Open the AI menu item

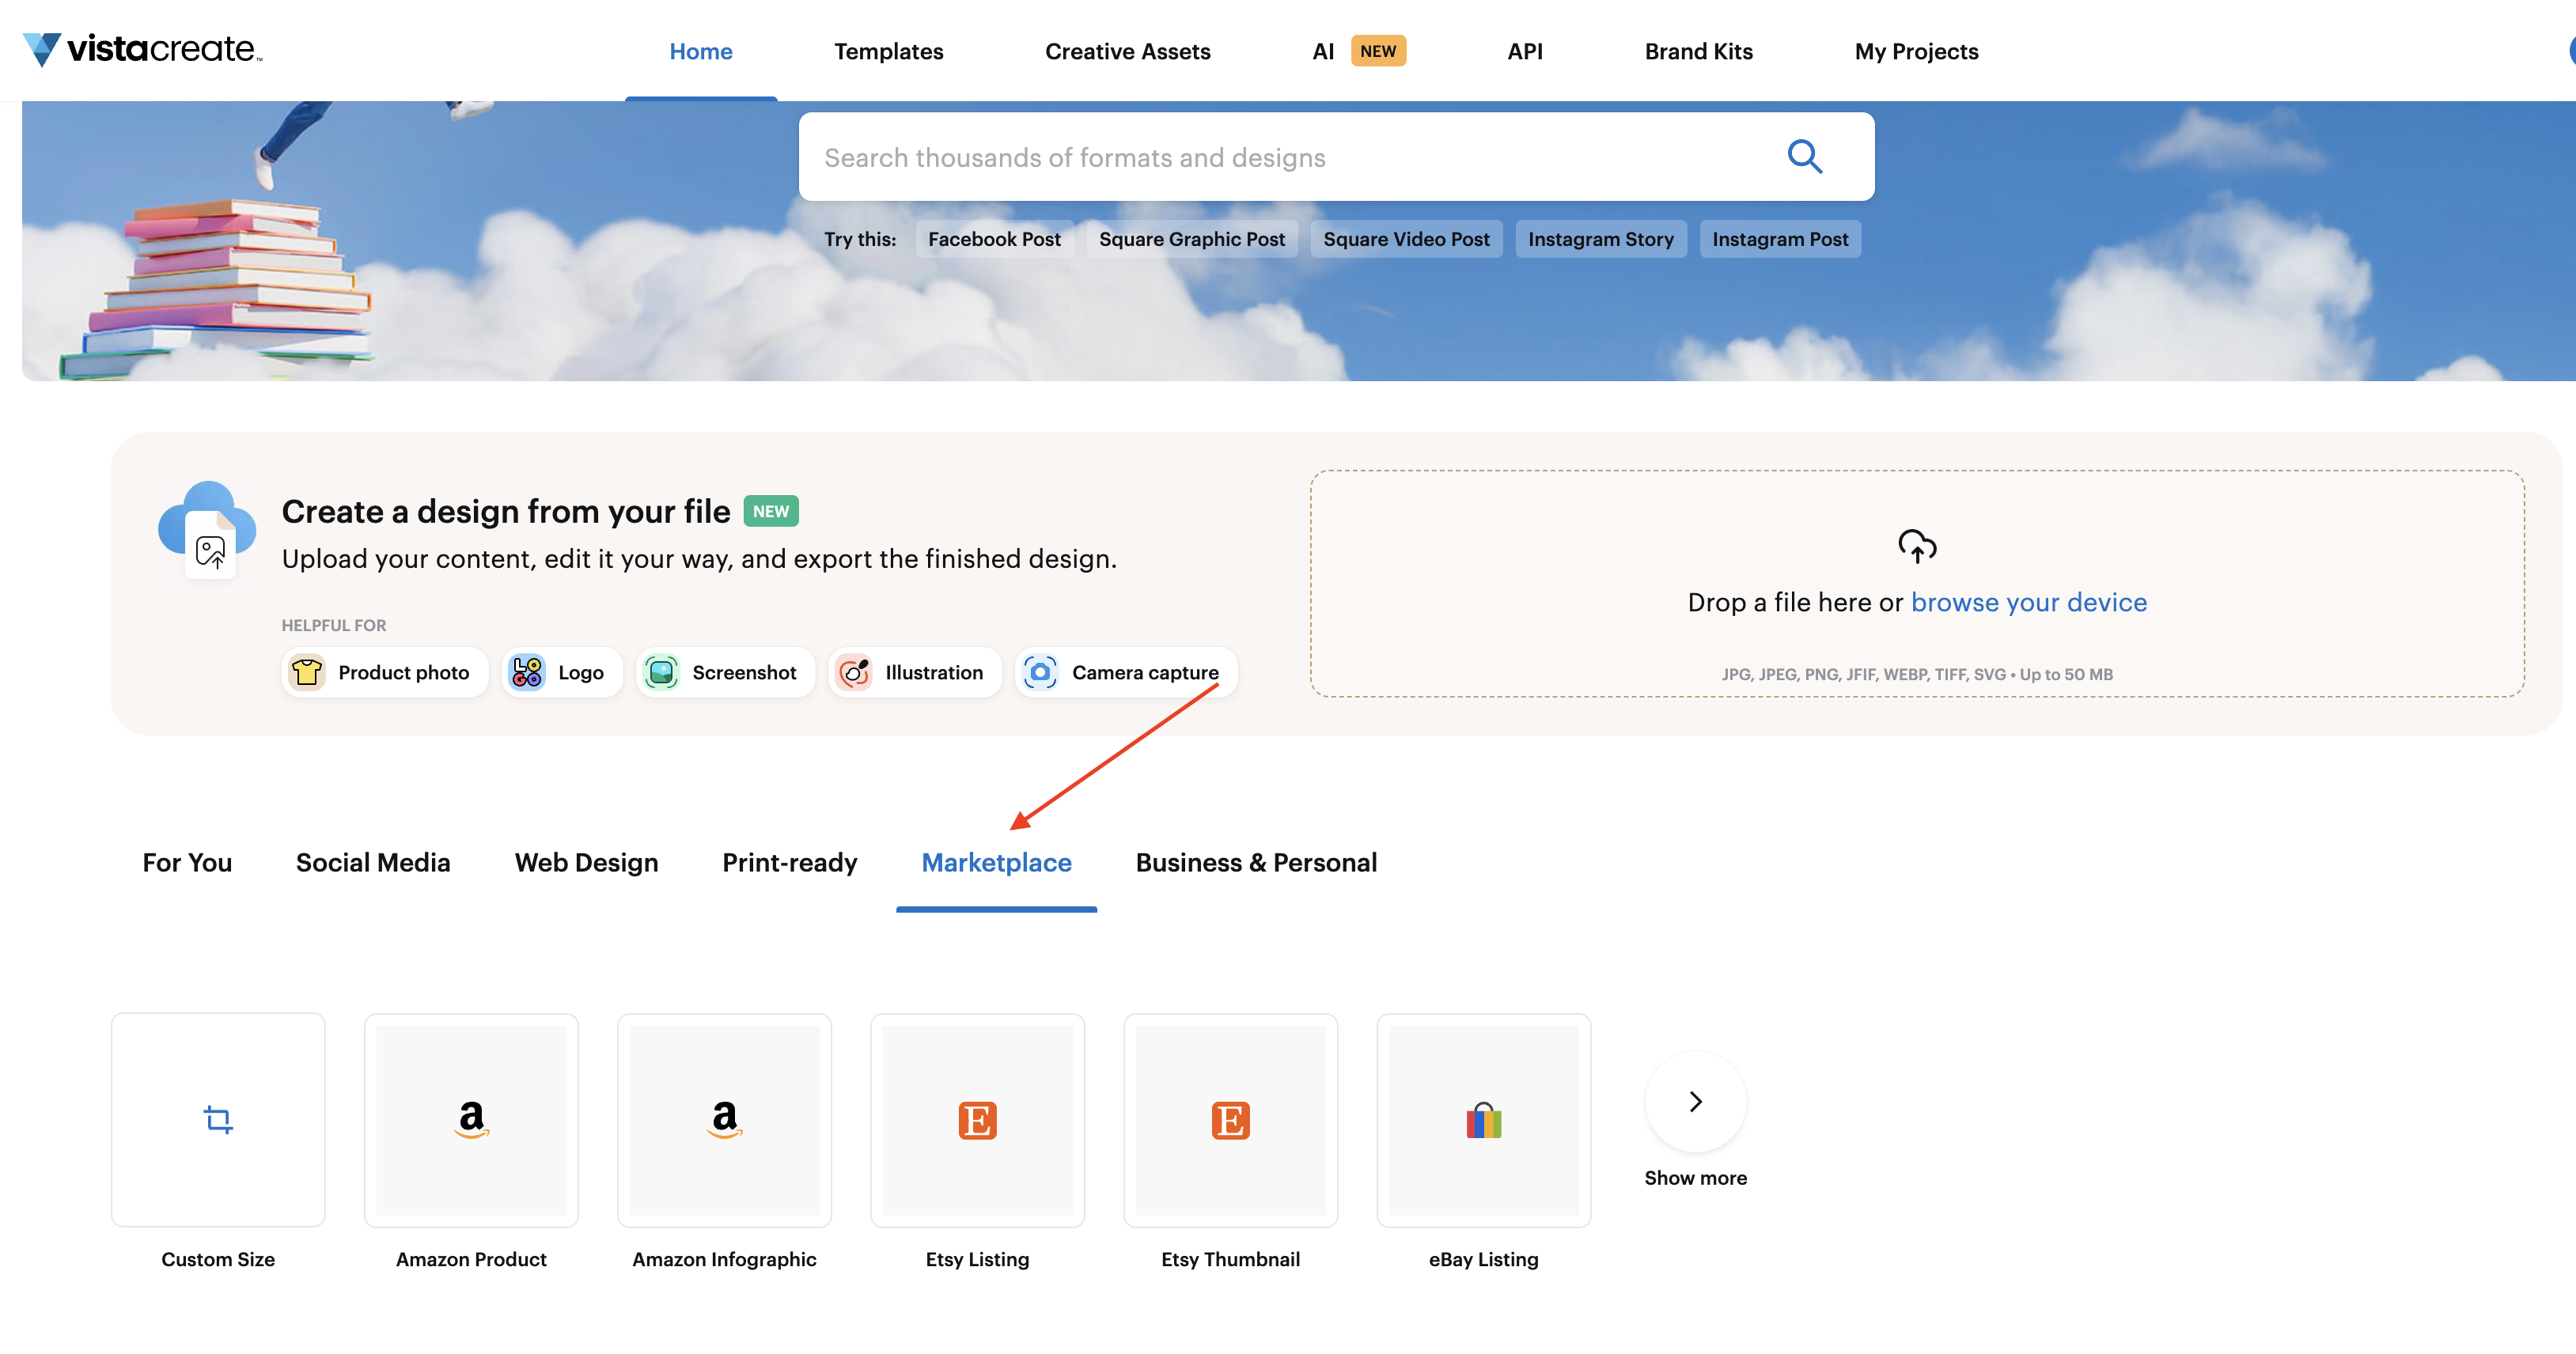(x=1323, y=51)
